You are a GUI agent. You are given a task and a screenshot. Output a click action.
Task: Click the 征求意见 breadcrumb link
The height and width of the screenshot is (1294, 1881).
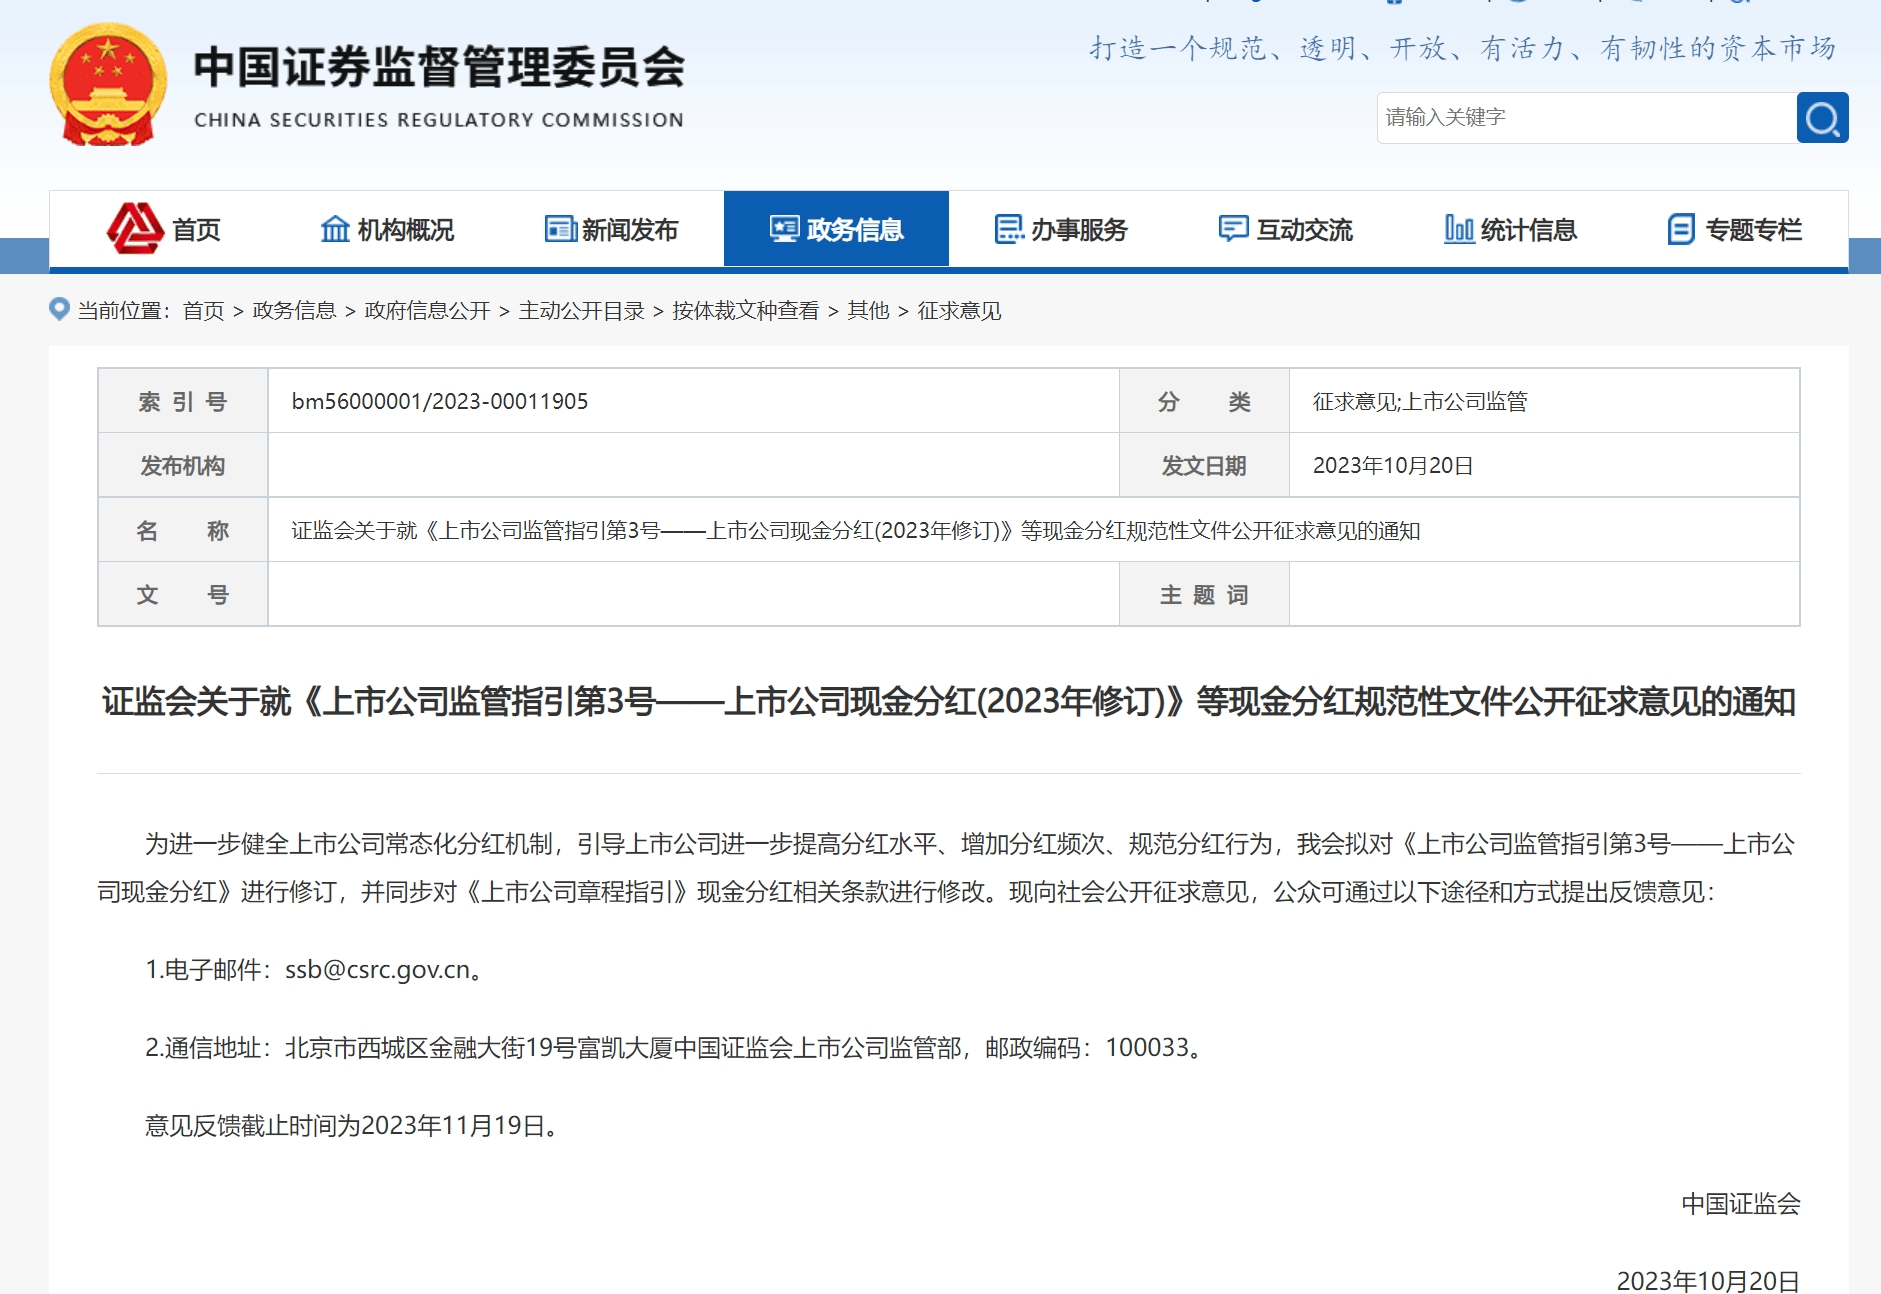tap(959, 311)
